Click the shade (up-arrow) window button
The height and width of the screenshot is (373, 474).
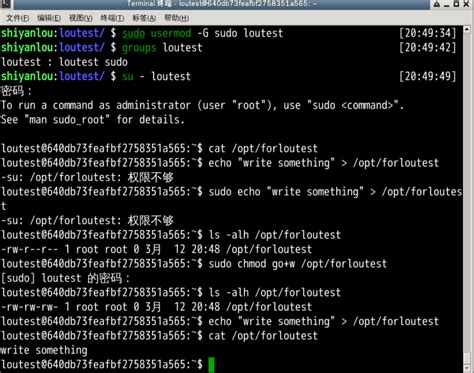coord(437,4)
